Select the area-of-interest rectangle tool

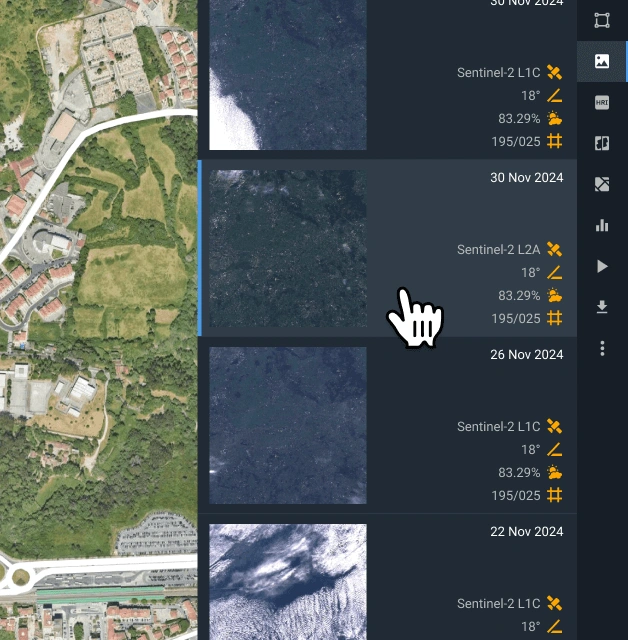click(x=602, y=20)
